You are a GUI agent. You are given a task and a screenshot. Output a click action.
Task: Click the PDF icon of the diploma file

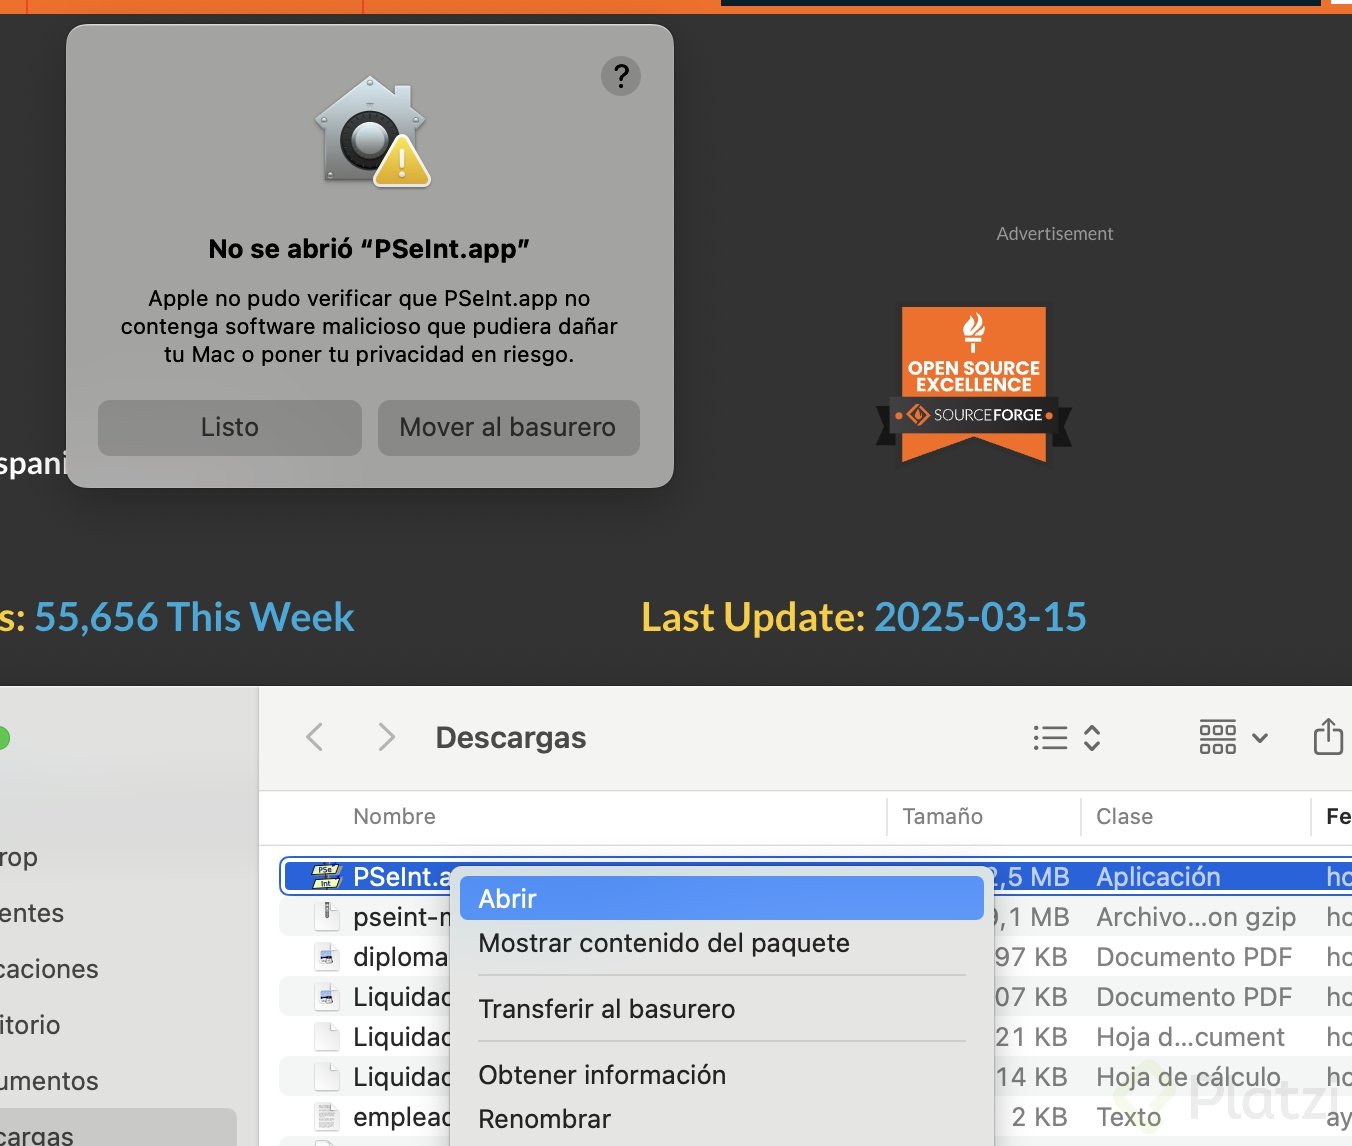(x=327, y=957)
